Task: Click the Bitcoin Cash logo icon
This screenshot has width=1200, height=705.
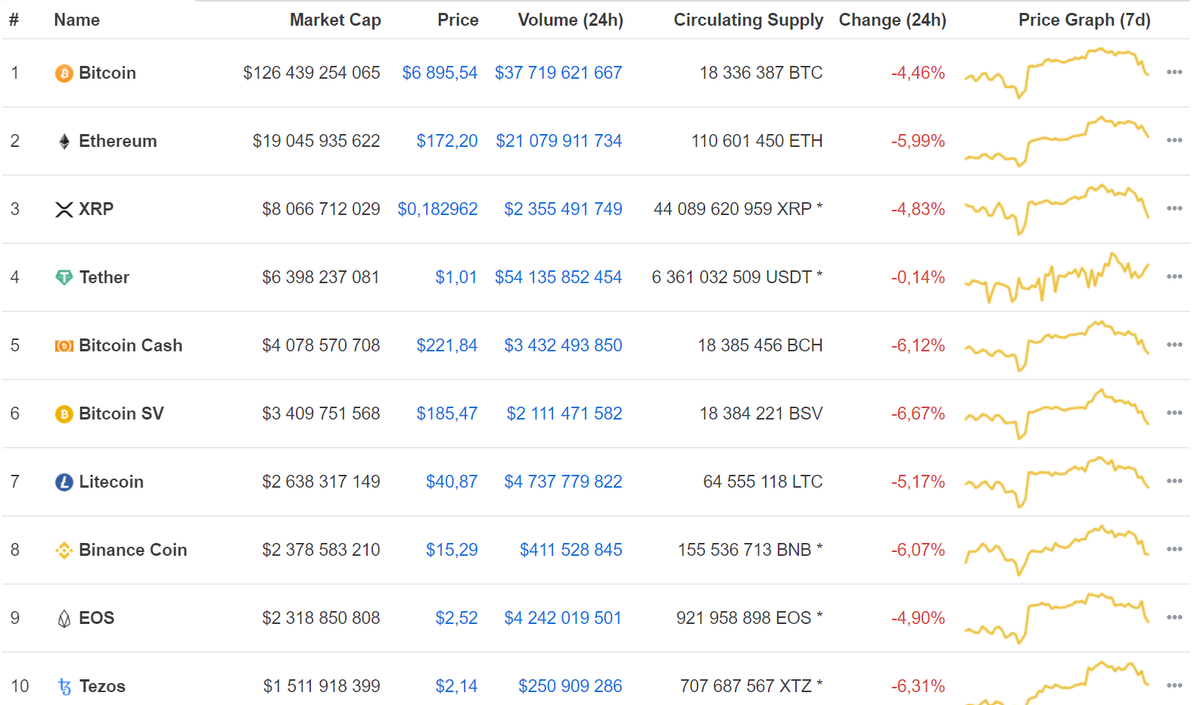Action: coord(64,345)
